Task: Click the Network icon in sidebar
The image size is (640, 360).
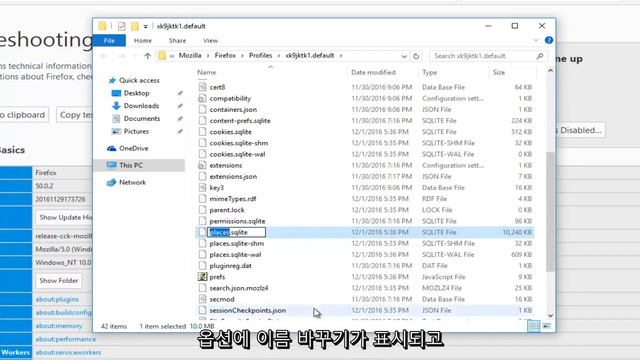Action: point(111,182)
